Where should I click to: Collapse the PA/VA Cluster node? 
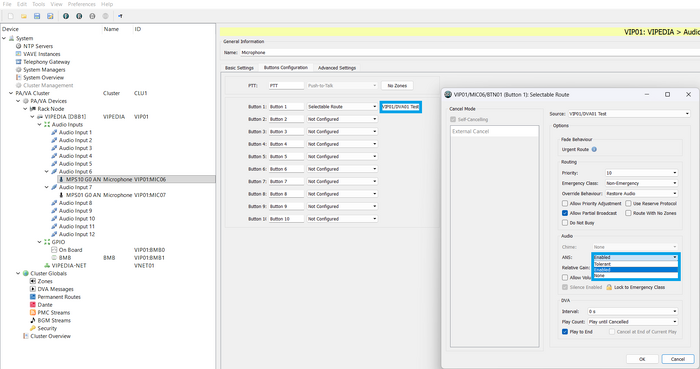coord(11,93)
